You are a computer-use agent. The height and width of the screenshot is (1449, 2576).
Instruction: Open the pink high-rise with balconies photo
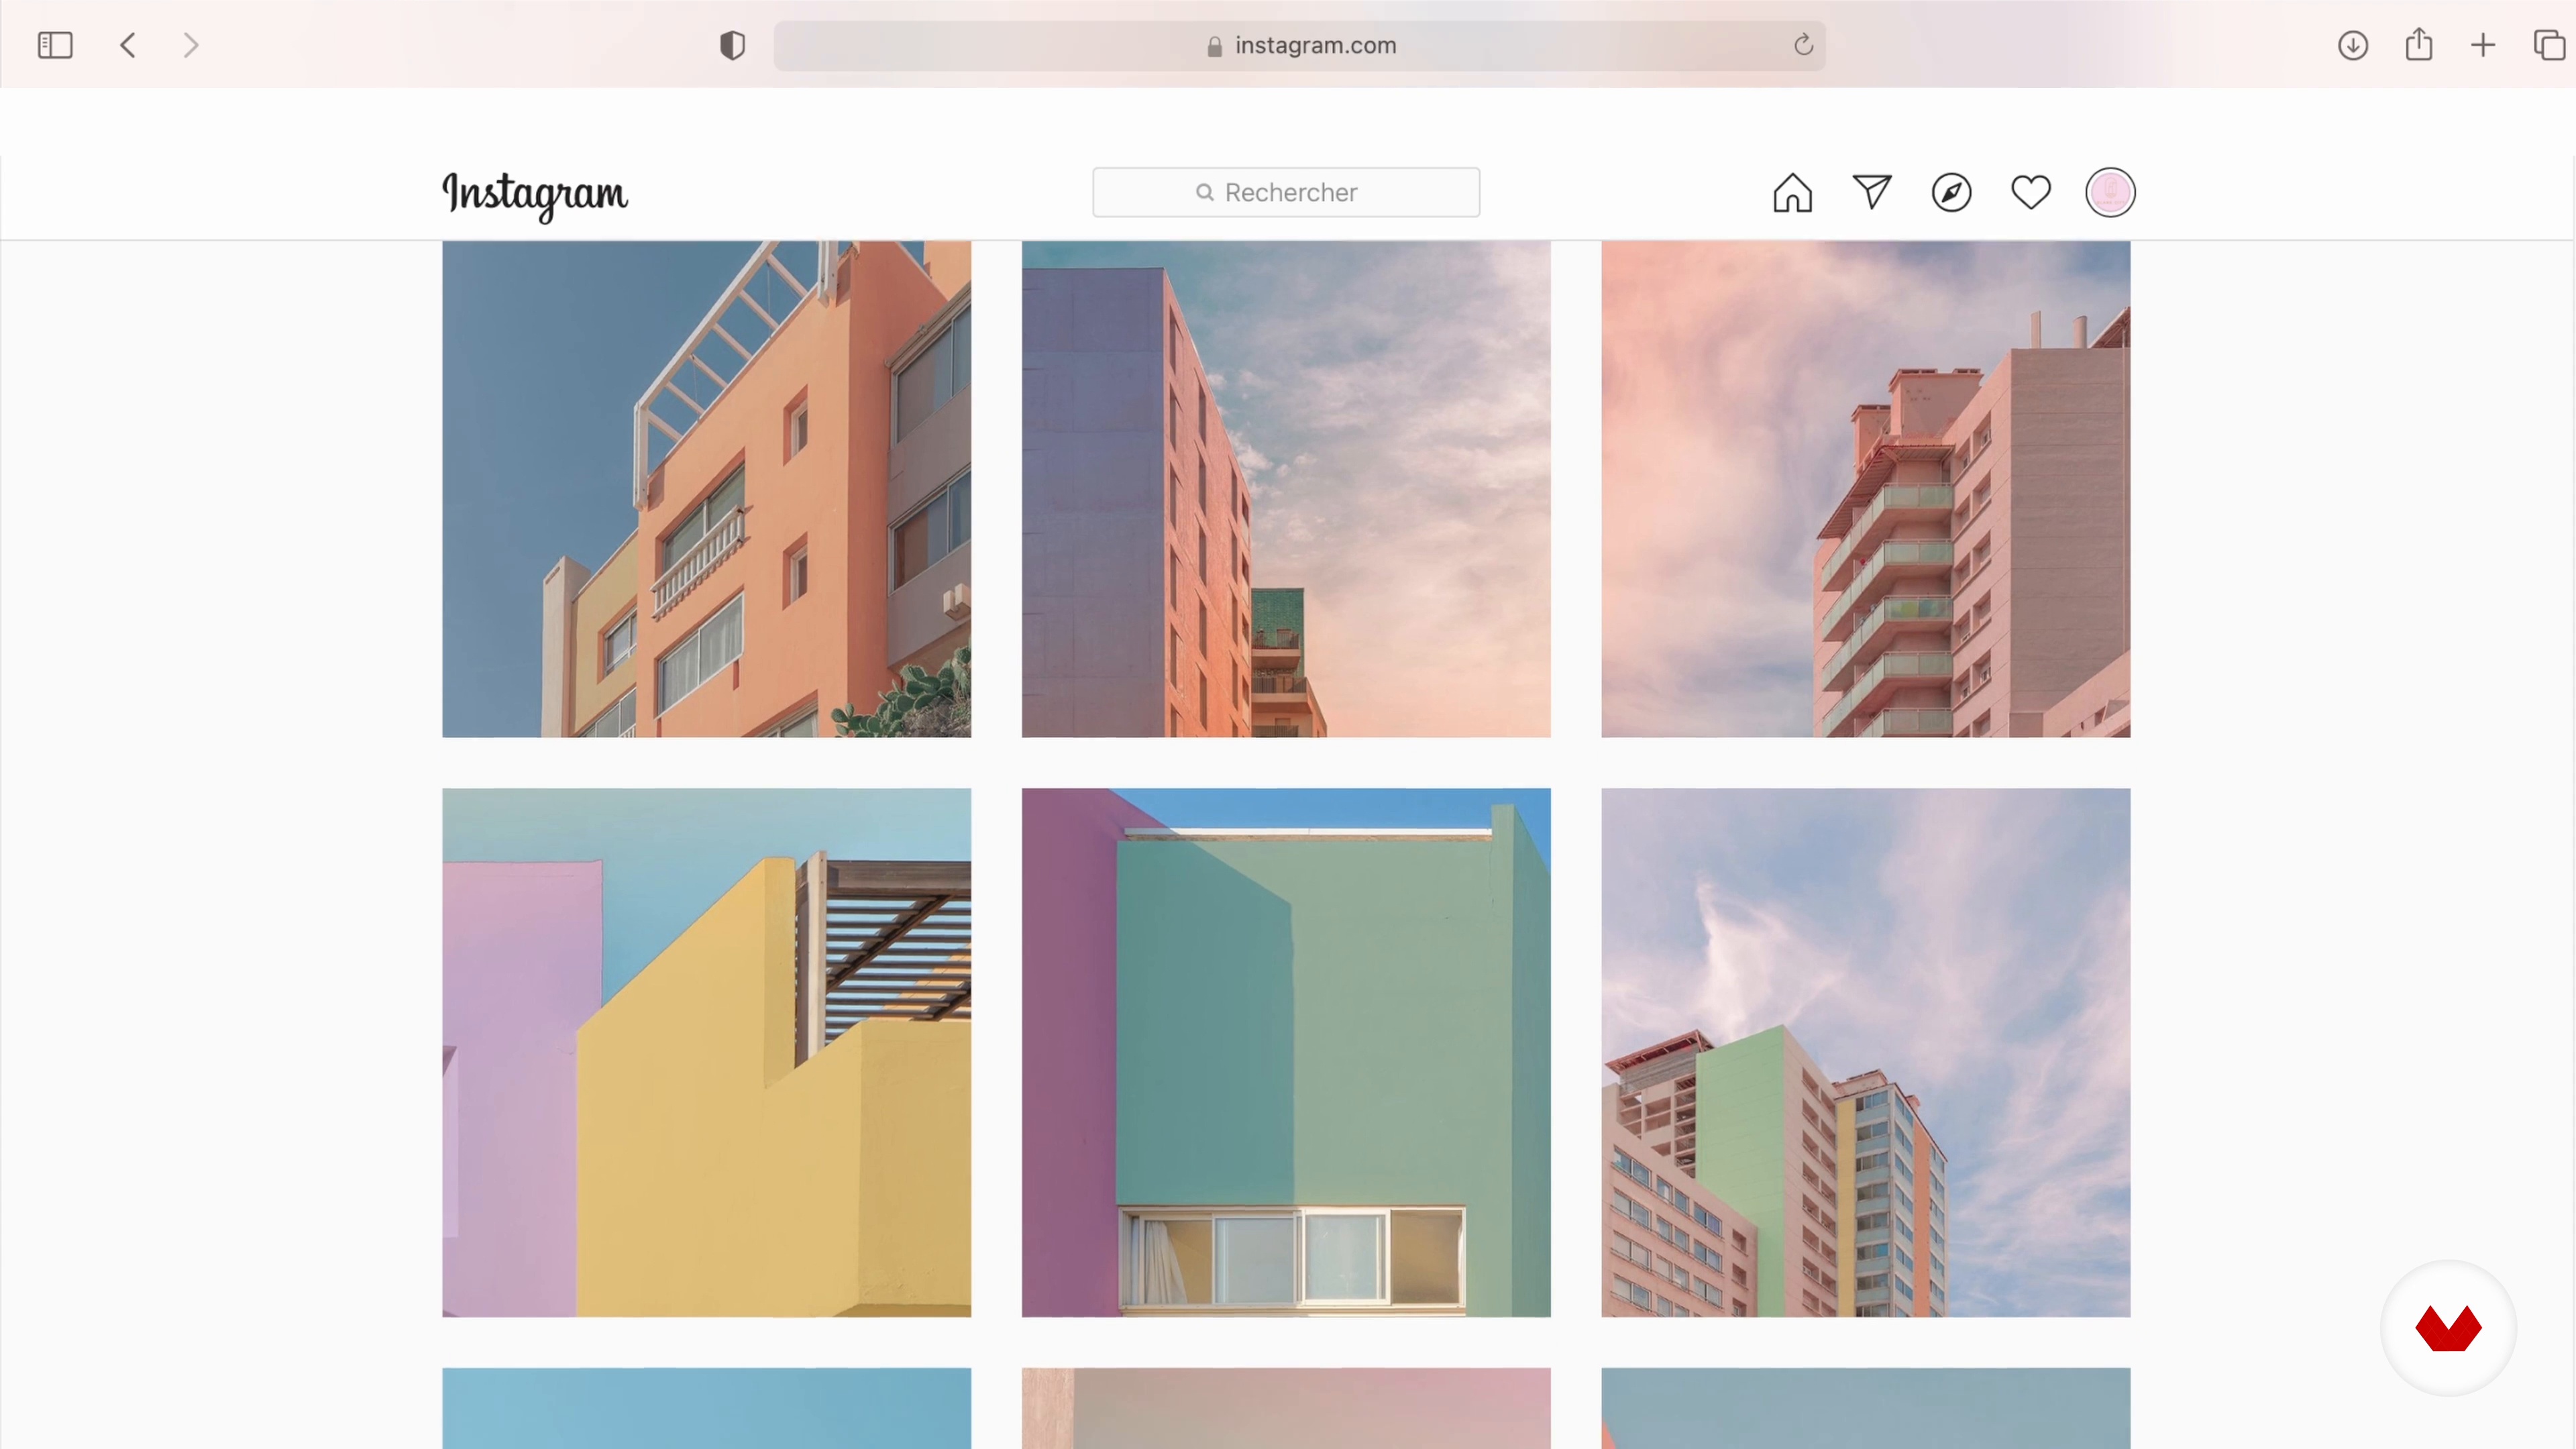point(1866,489)
